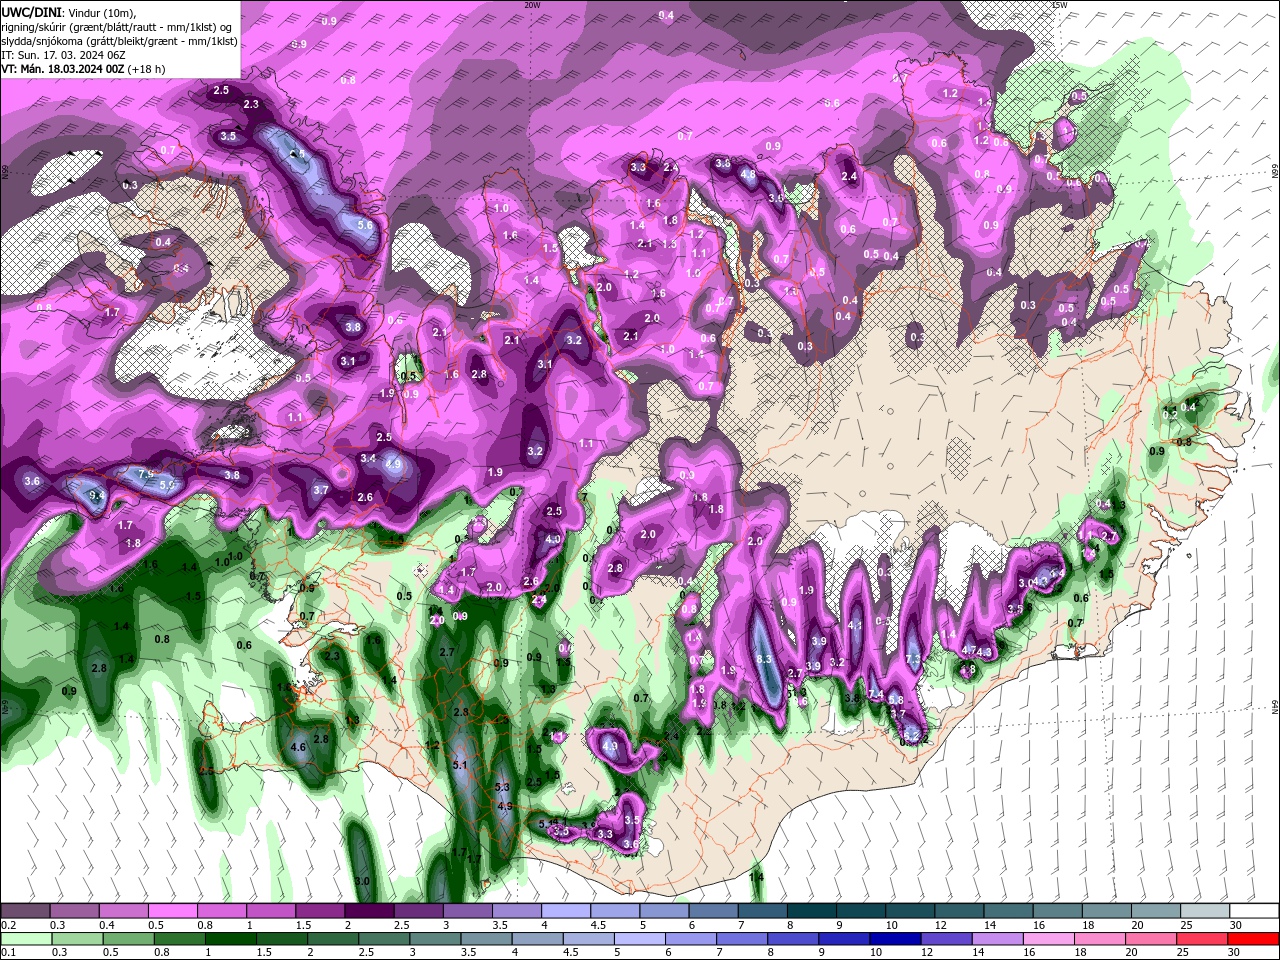Click the 9.4 precipitation value on the map
The height and width of the screenshot is (960, 1280).
(97, 495)
